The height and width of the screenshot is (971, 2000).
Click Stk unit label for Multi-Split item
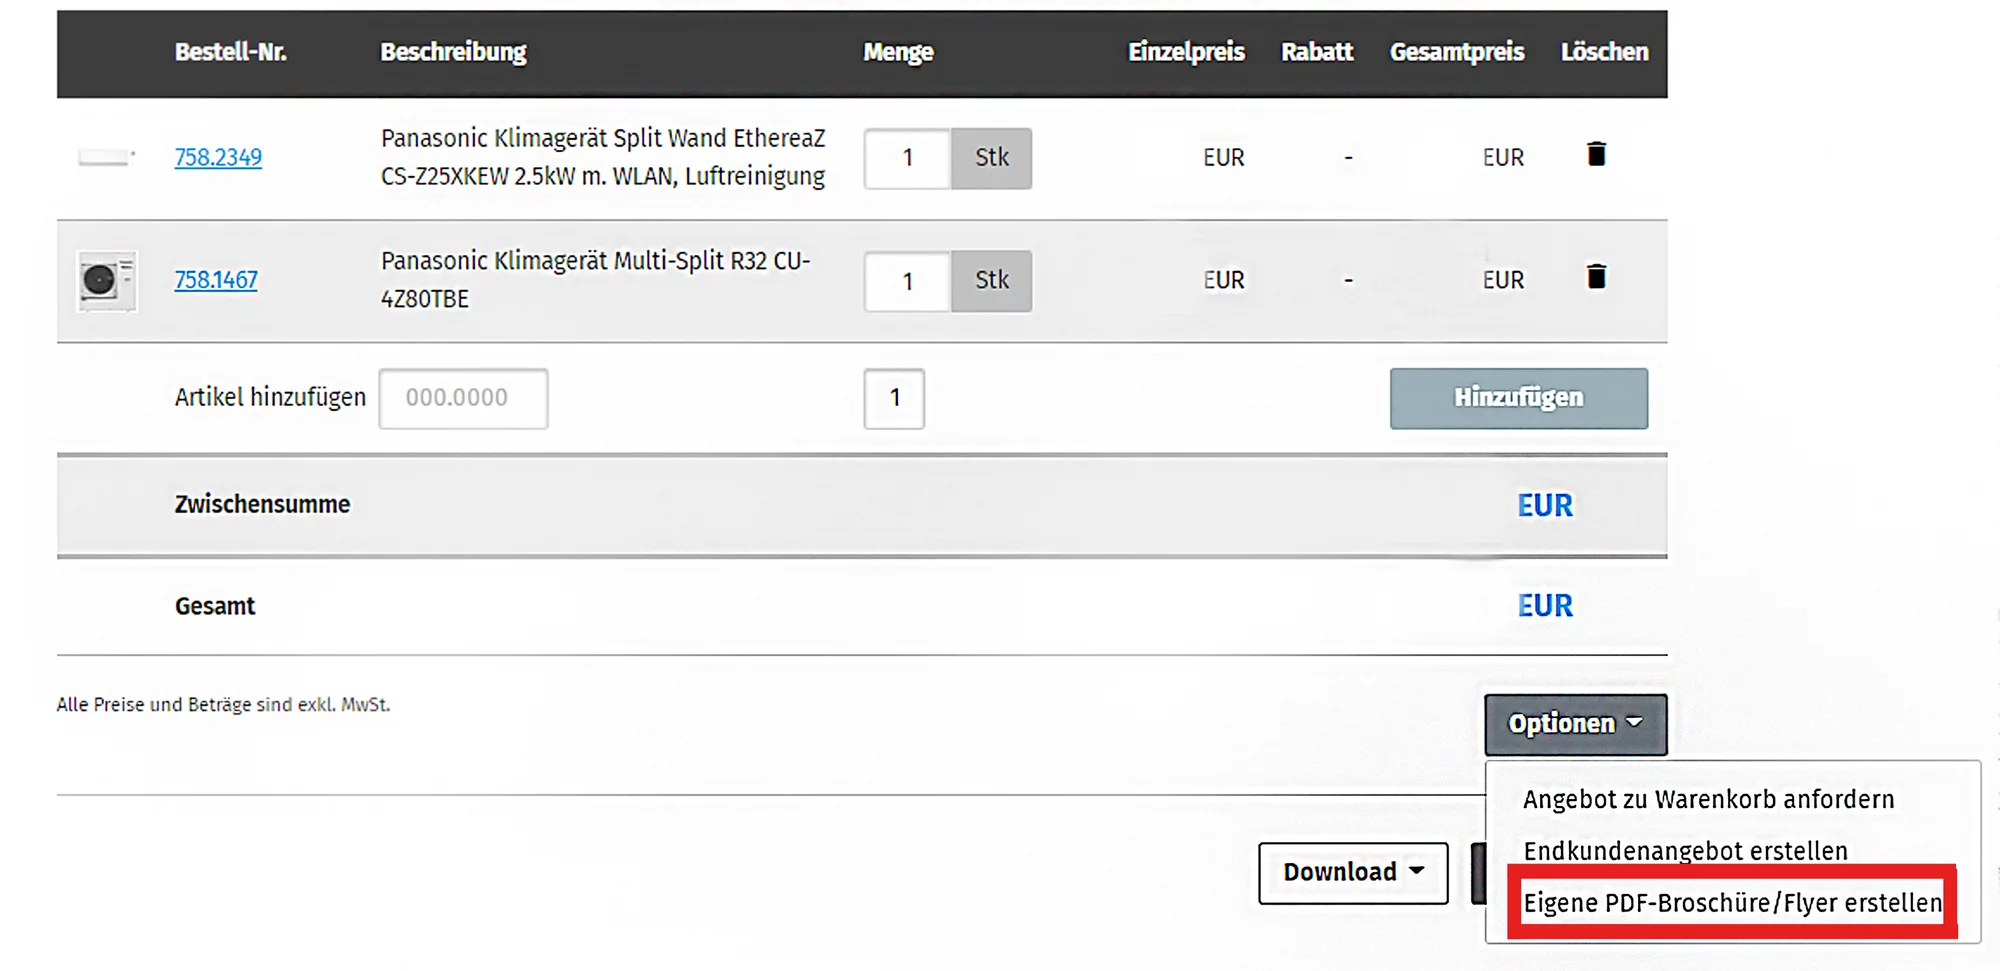pos(991,281)
